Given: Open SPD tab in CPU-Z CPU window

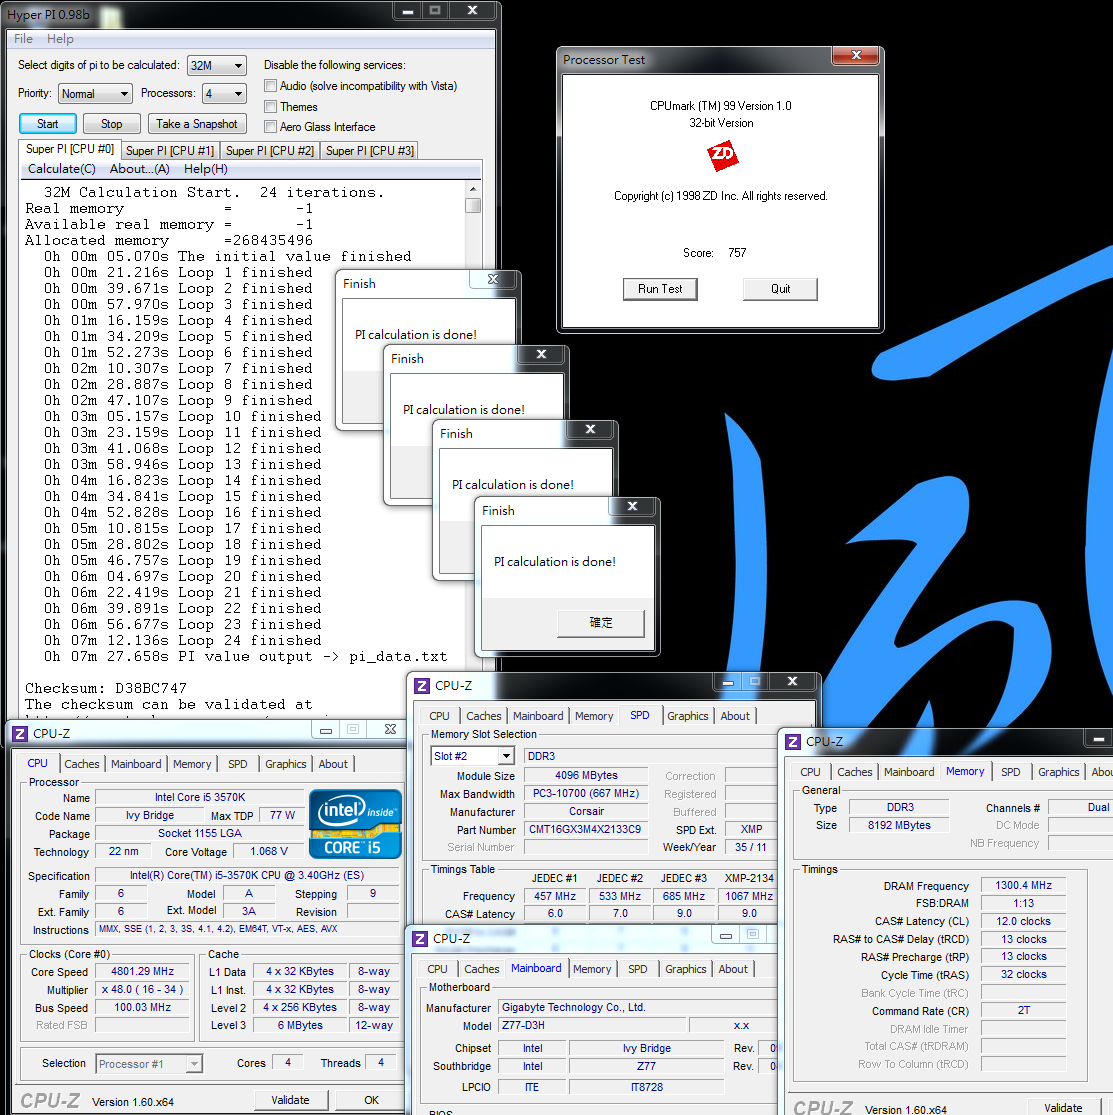Looking at the screenshot, I should pyautogui.click(x=238, y=764).
